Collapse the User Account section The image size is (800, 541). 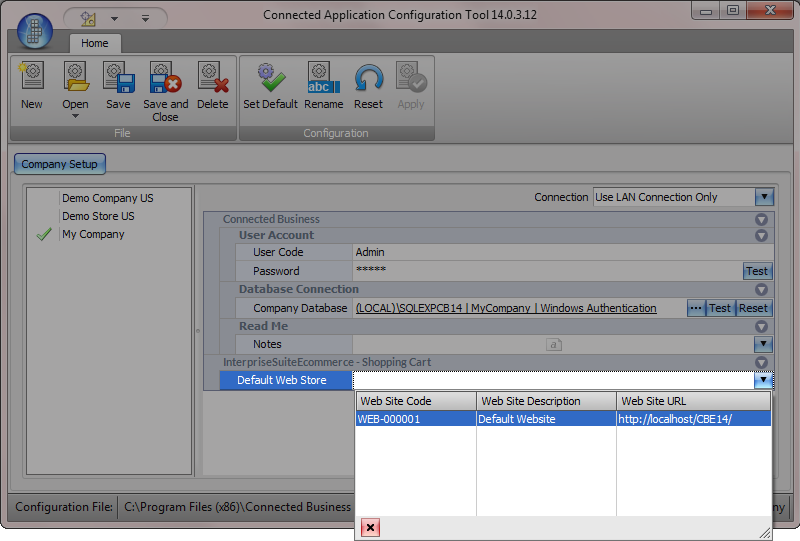[x=761, y=236]
